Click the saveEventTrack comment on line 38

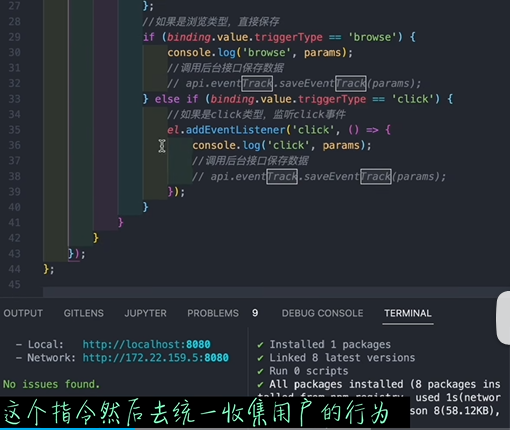319,176
